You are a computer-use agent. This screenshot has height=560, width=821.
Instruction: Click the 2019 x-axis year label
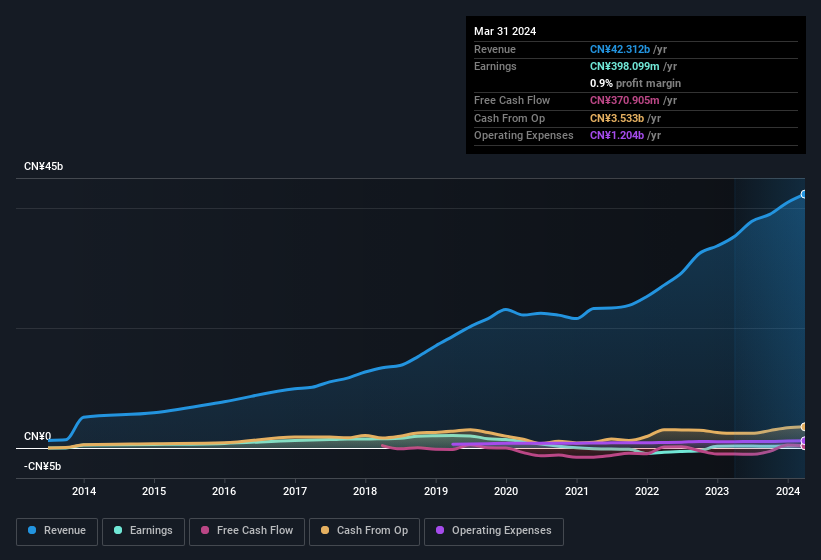(436, 491)
